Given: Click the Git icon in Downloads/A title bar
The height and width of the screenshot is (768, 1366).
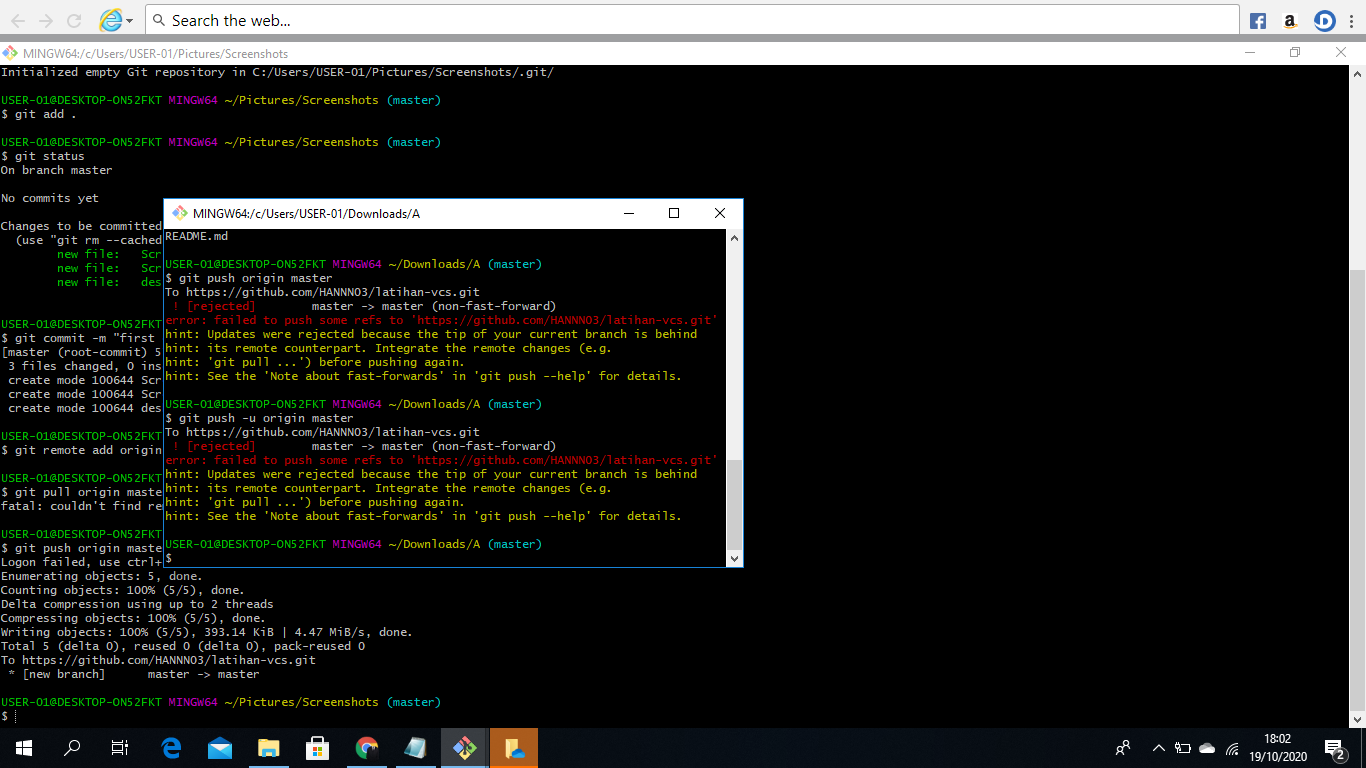Looking at the screenshot, I should tap(180, 213).
